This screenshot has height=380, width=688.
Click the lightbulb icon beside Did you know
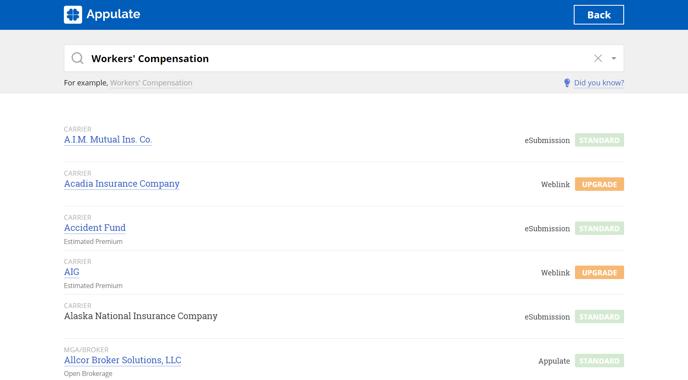click(x=567, y=83)
